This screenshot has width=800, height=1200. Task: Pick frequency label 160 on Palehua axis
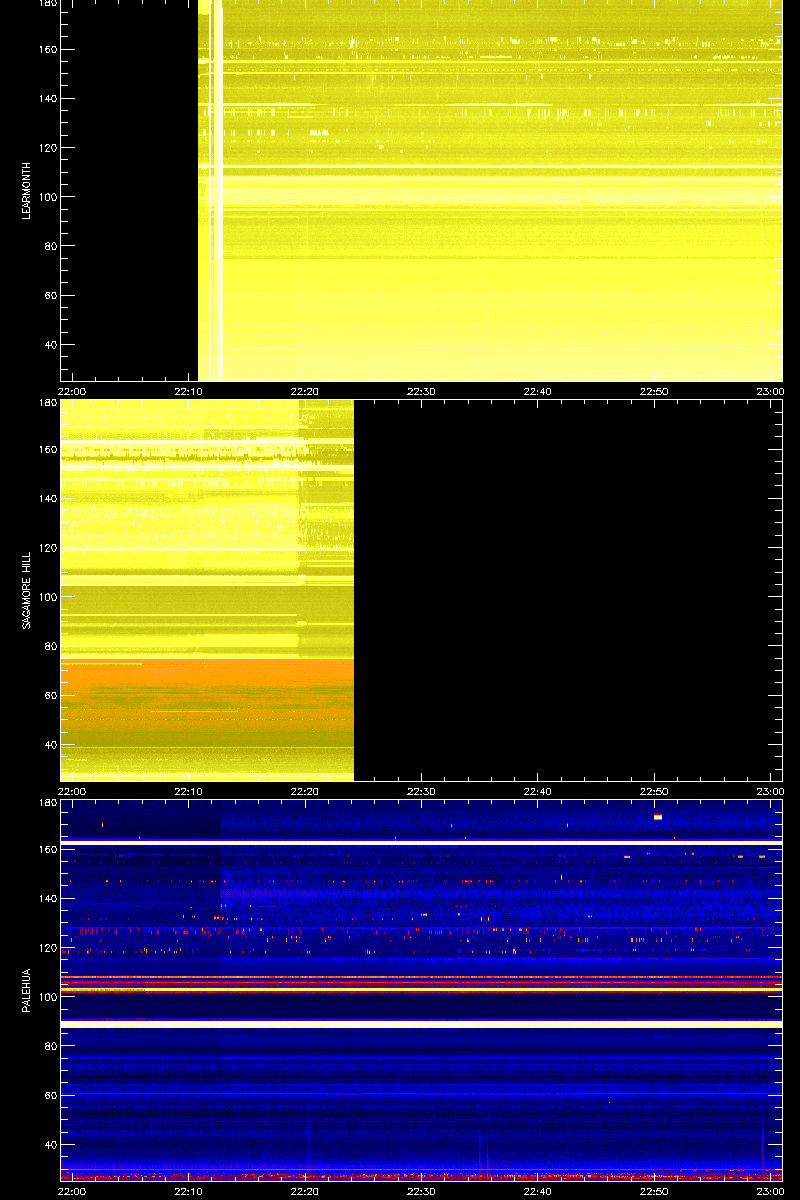(47, 849)
